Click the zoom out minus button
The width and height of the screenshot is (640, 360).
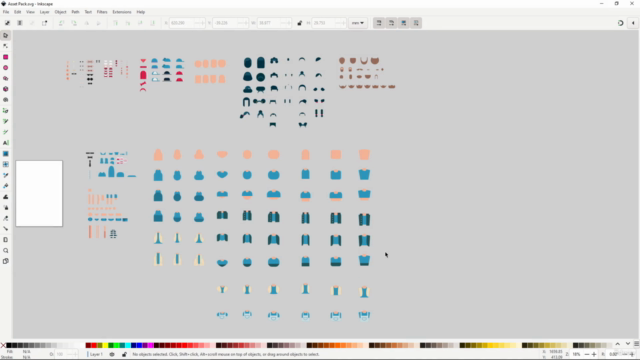(x=587, y=354)
